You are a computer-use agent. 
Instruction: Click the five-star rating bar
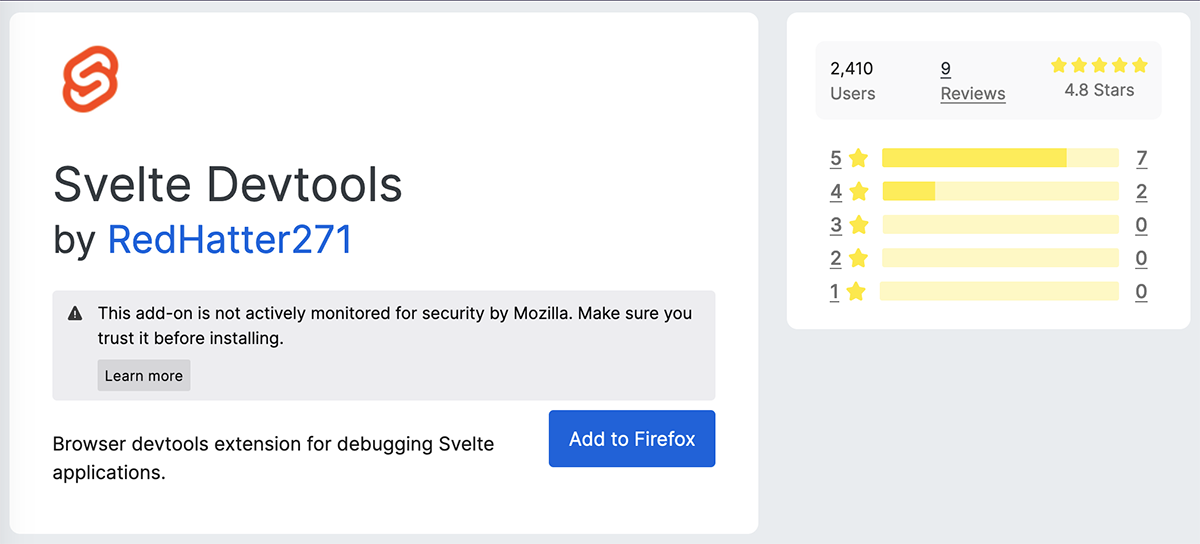tap(1000, 158)
